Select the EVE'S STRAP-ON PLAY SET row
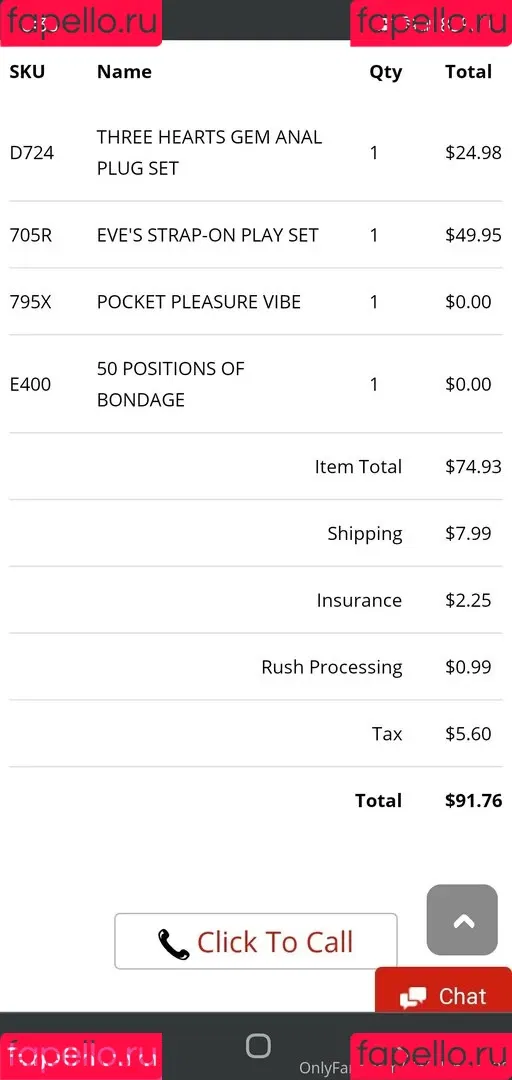Screen dimensions: 512x1080 (x=256, y=235)
